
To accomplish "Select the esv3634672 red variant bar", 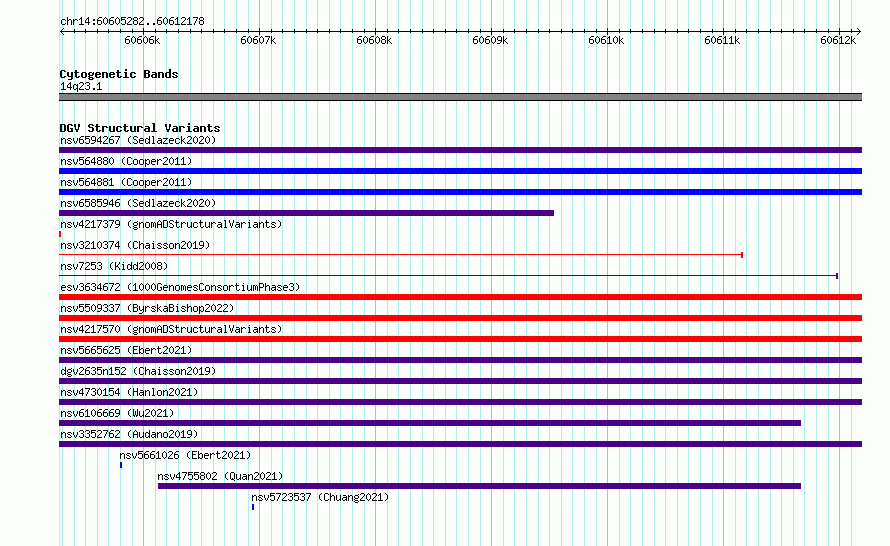I will coord(460,297).
